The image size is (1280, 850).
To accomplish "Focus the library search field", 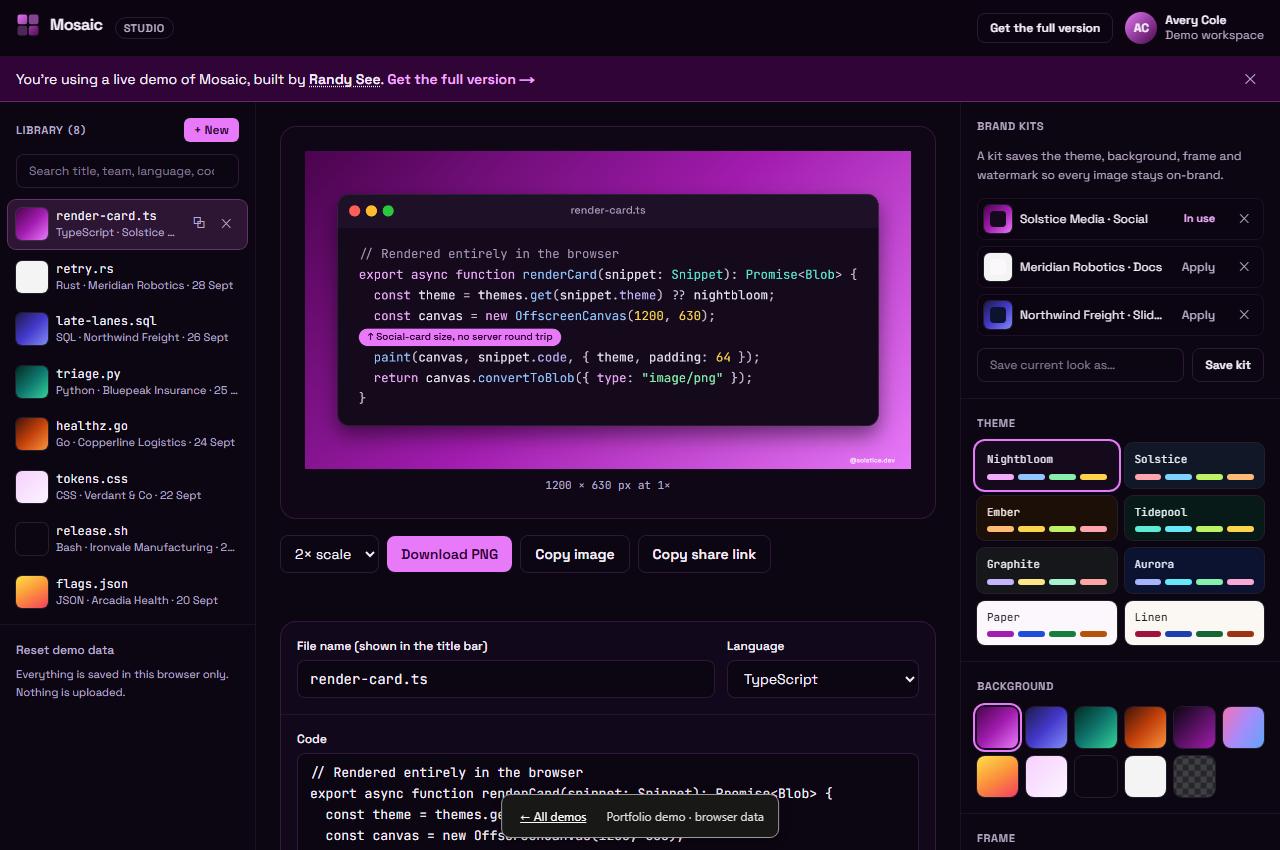I will [127, 171].
